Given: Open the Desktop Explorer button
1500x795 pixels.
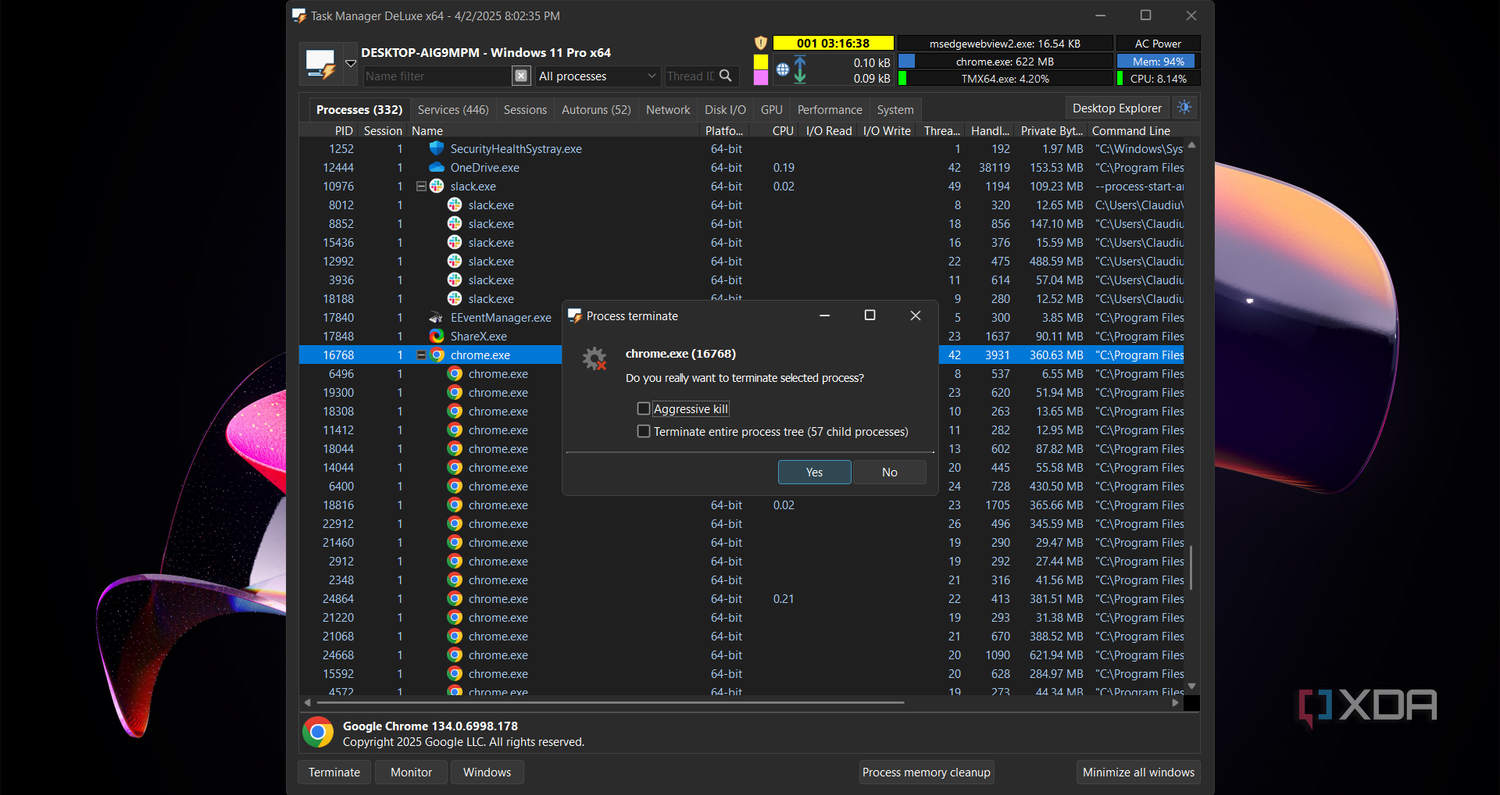Looking at the screenshot, I should pos(1117,108).
